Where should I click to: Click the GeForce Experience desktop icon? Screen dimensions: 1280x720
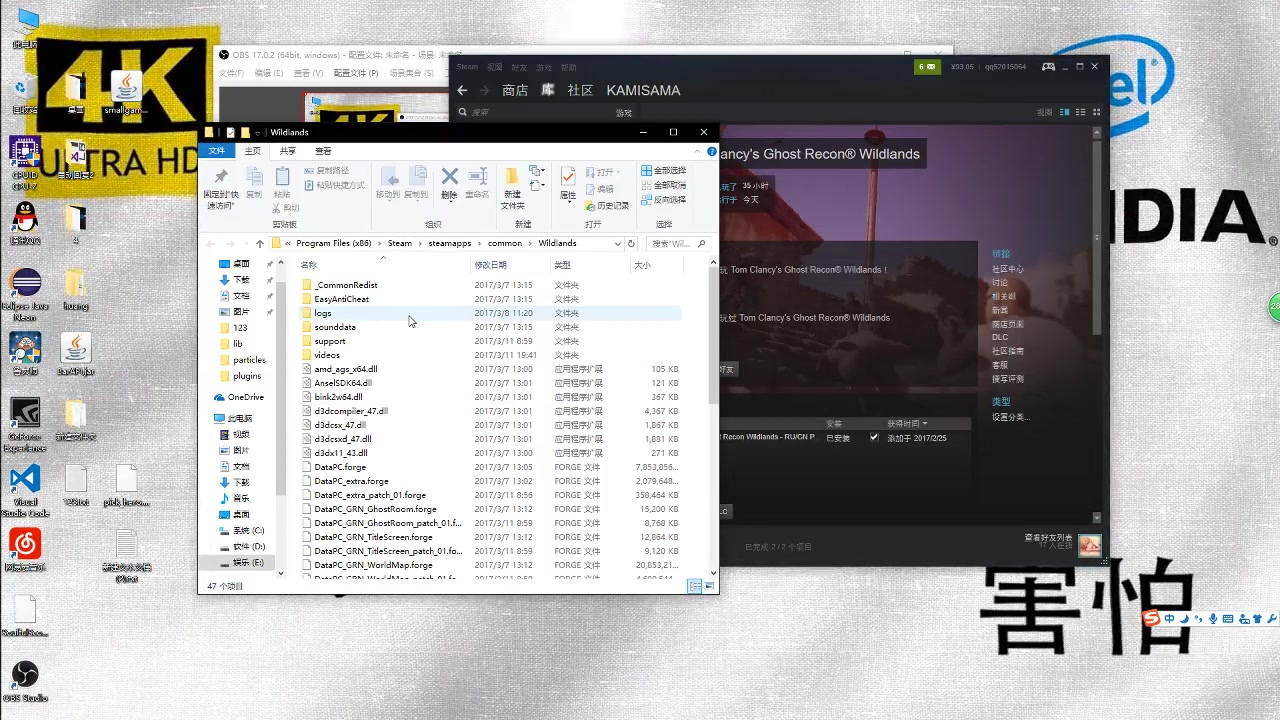[25, 424]
